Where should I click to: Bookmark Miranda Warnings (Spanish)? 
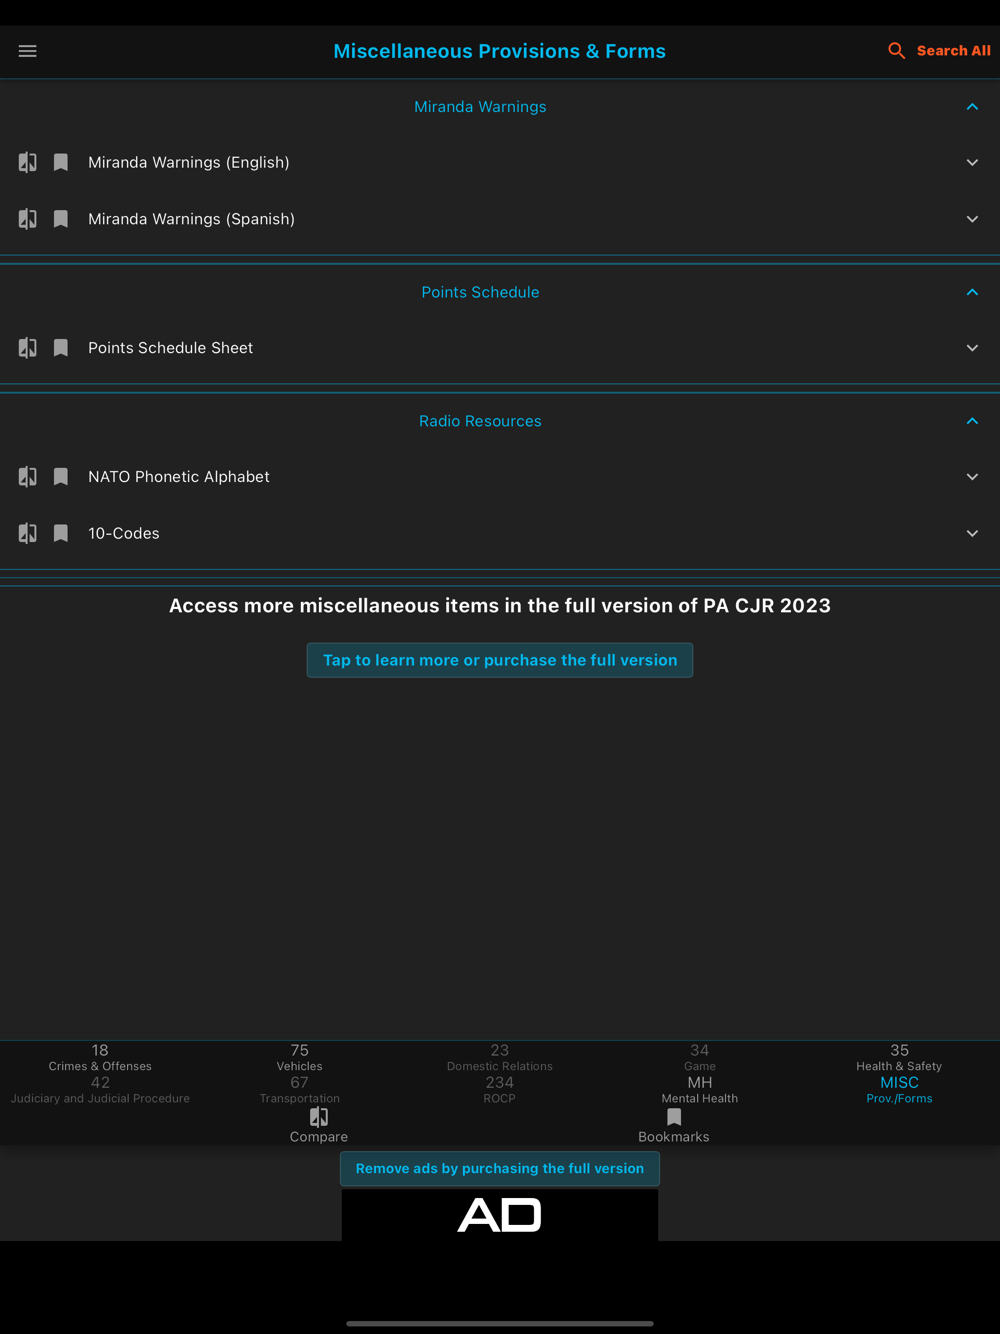[61, 219]
